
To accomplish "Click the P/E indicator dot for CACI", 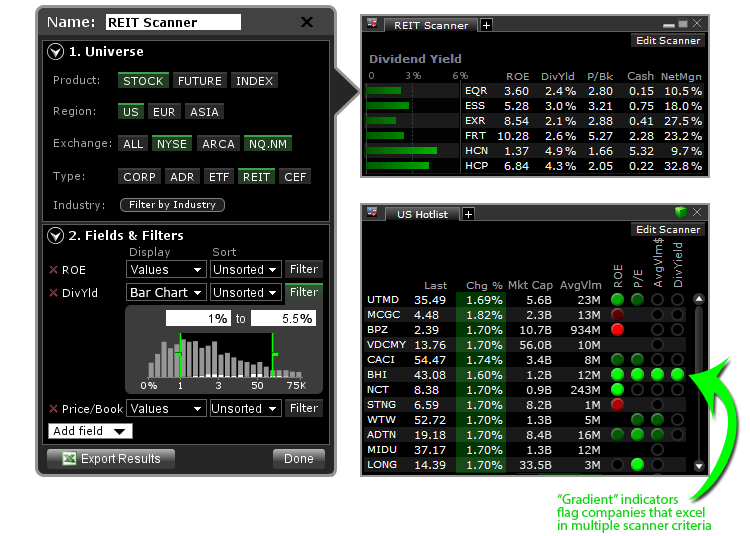I will [637, 360].
